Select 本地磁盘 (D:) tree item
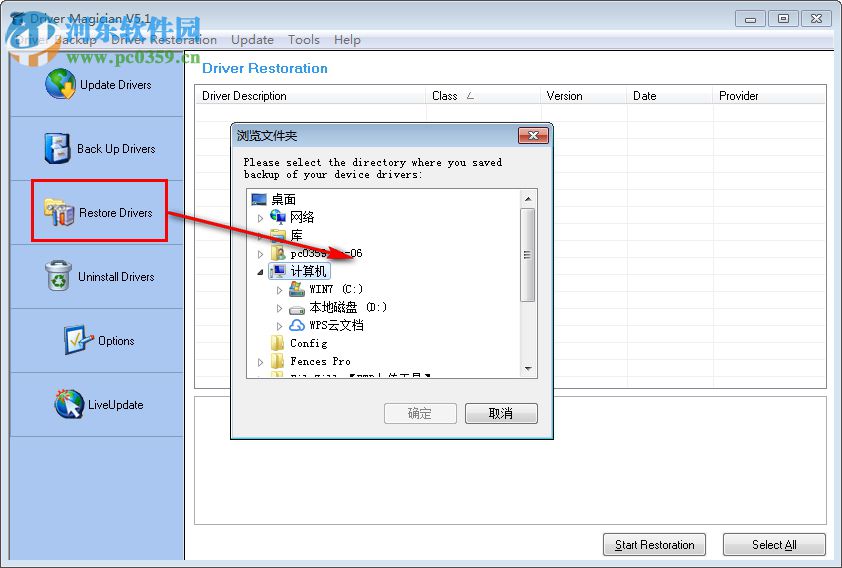Screen dimensions: 842x568 tap(348, 307)
